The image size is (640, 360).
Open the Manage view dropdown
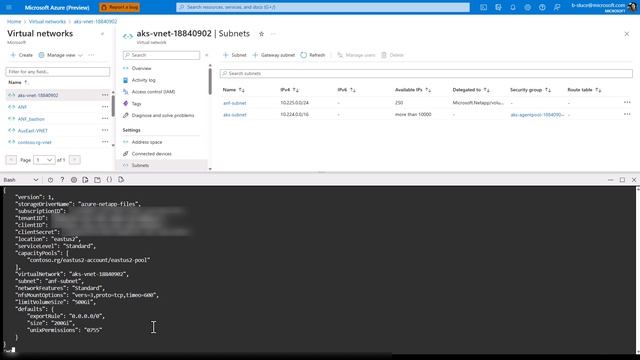[x=60, y=55]
